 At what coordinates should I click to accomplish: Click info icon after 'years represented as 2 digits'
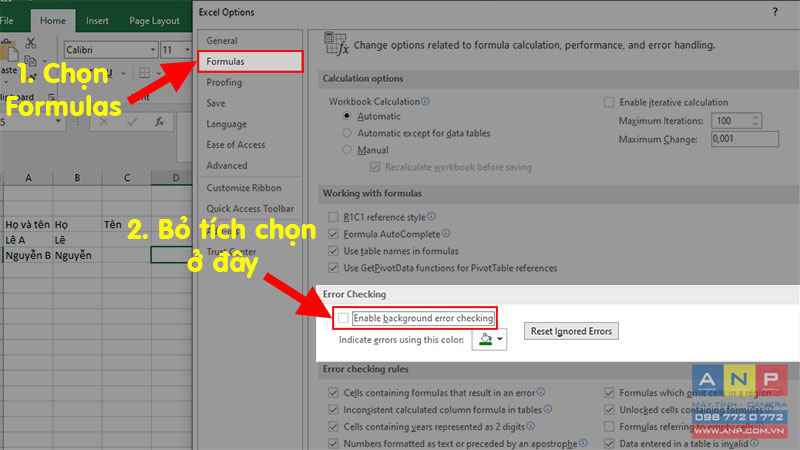pyautogui.click(x=531, y=426)
